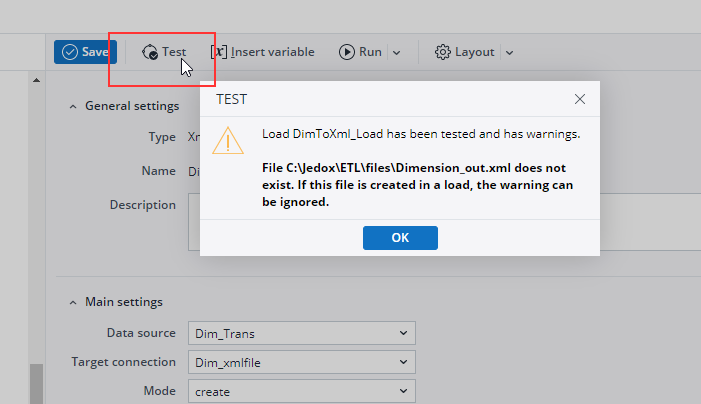Image resolution: width=701 pixels, height=404 pixels.
Task: Open the Target connection dropdown showing Dim_xmlfile
Action: coord(301,362)
